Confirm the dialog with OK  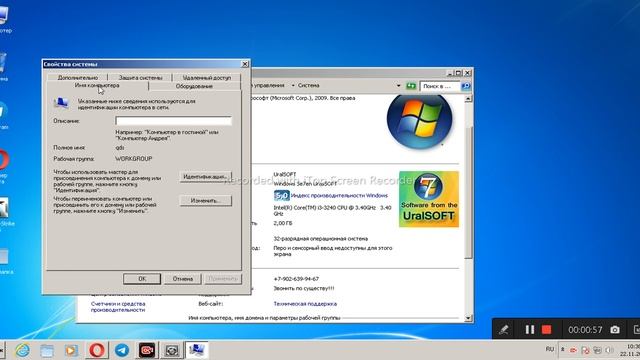pyautogui.click(x=142, y=279)
